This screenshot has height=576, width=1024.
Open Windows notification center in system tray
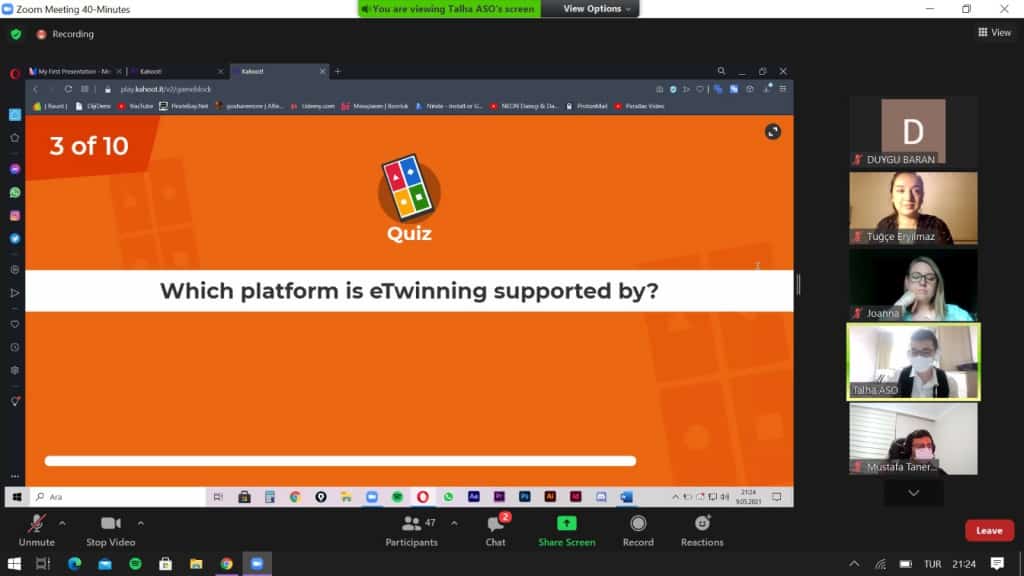(997, 564)
